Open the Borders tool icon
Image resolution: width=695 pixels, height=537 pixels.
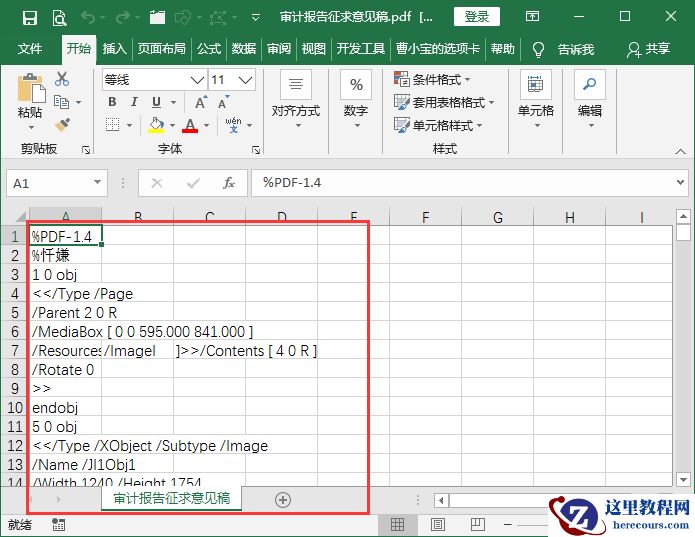click(x=112, y=125)
